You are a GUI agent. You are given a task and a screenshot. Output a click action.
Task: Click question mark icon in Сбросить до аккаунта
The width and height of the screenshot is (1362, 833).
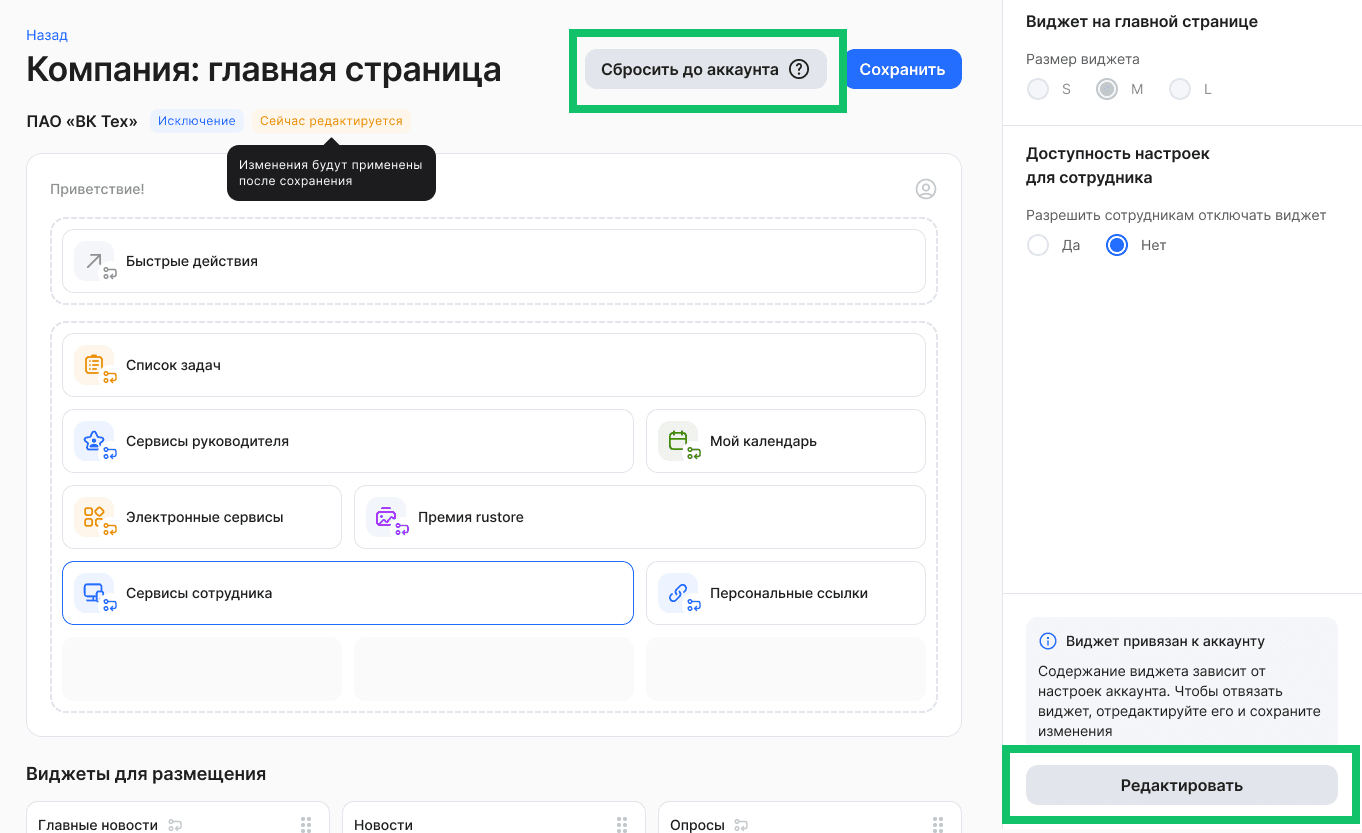tap(798, 70)
